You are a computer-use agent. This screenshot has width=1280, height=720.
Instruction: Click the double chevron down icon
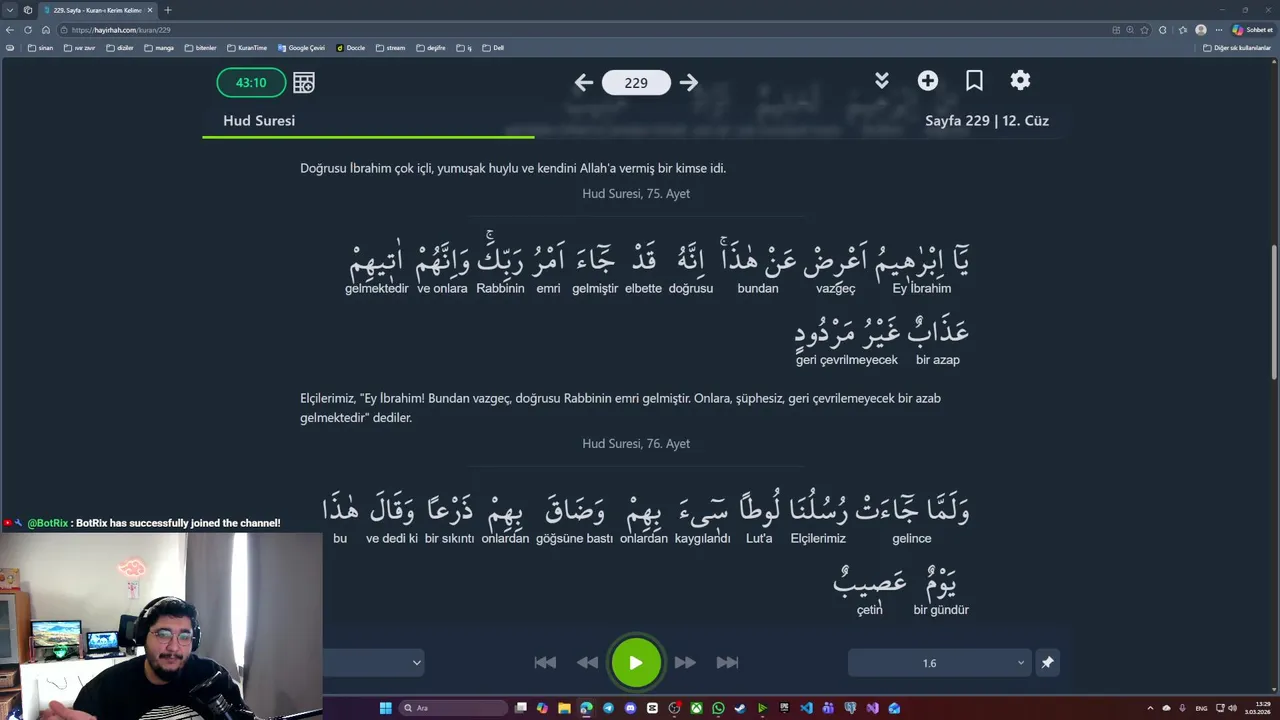click(x=882, y=81)
